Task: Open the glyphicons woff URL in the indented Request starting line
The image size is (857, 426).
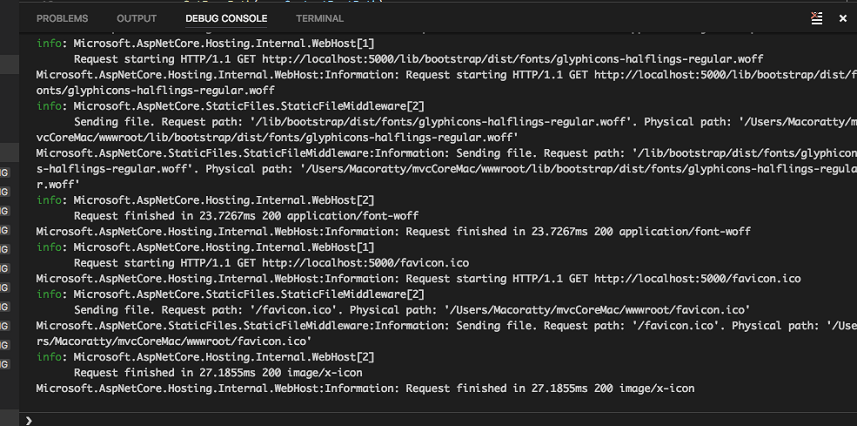Action: (513, 59)
